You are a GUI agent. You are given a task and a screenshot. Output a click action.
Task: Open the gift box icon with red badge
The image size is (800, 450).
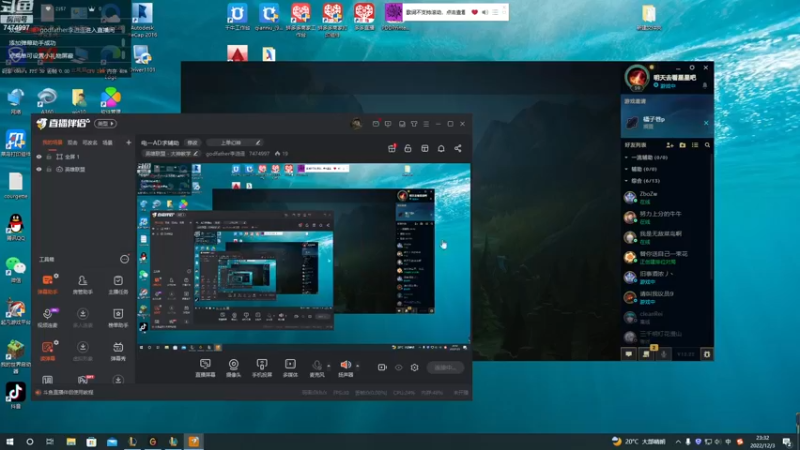tap(392, 148)
